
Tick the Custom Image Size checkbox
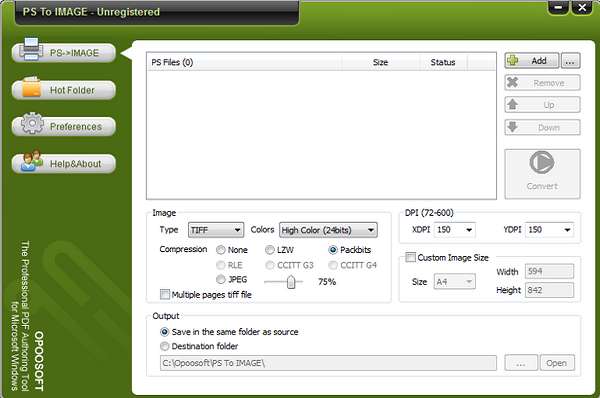[410, 257]
